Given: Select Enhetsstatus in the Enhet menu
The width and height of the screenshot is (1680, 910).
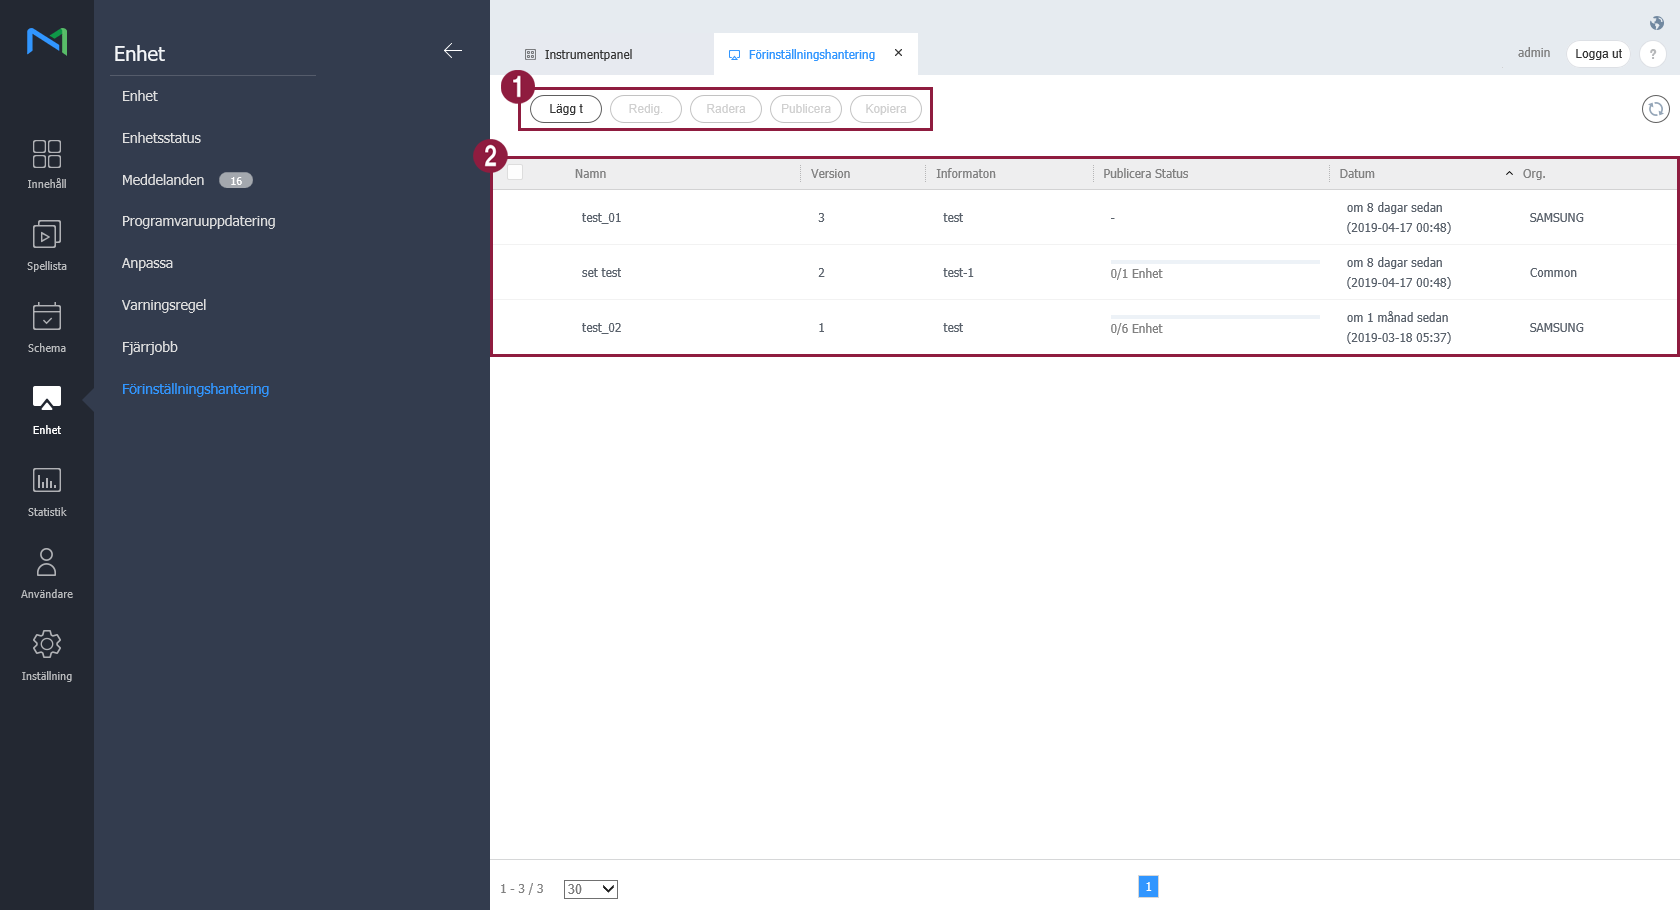Looking at the screenshot, I should click(x=161, y=138).
